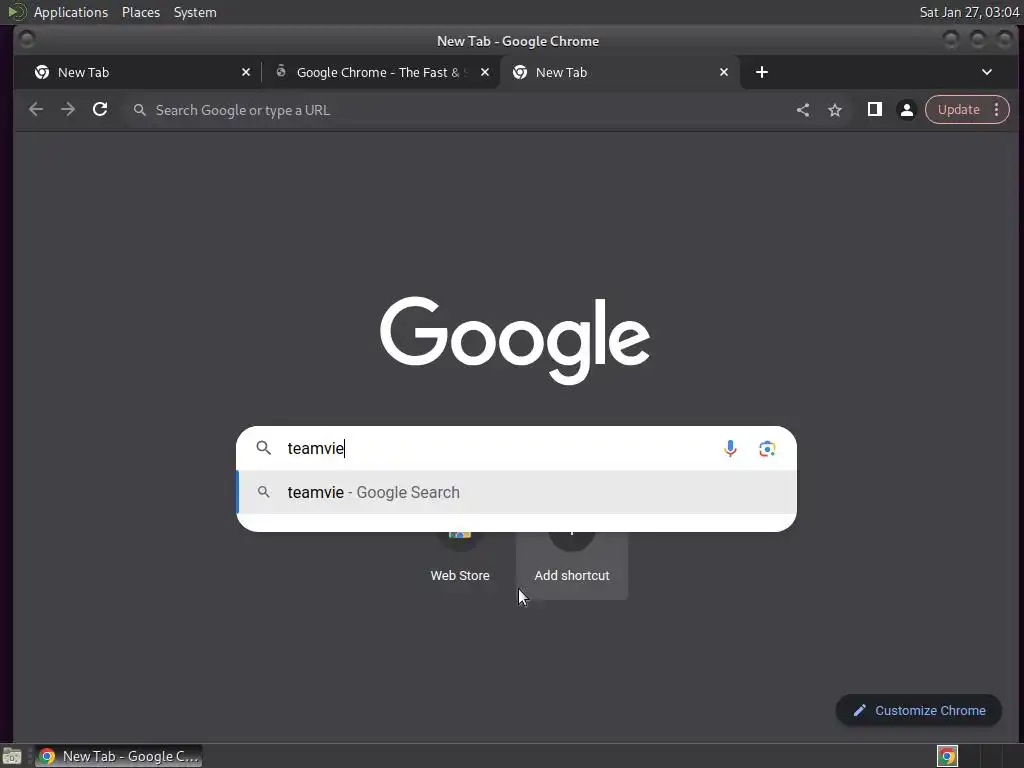Open the System menu
This screenshot has height=768, width=1024.
(x=195, y=12)
